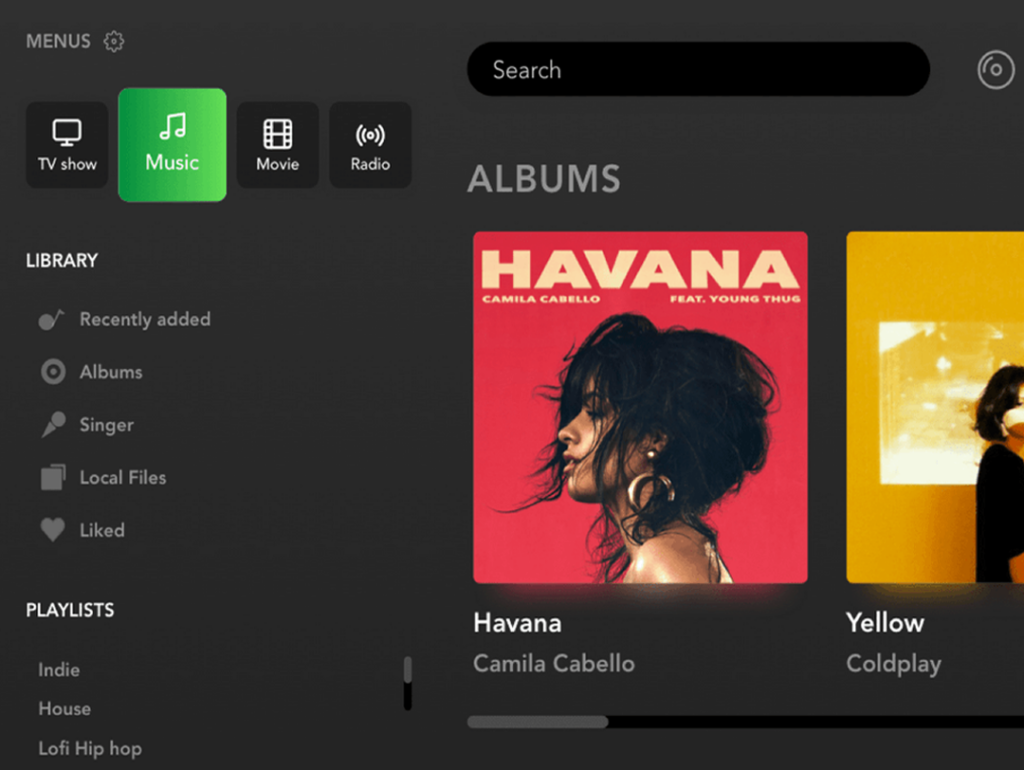Open the Lofi Hip hop playlist

point(90,748)
